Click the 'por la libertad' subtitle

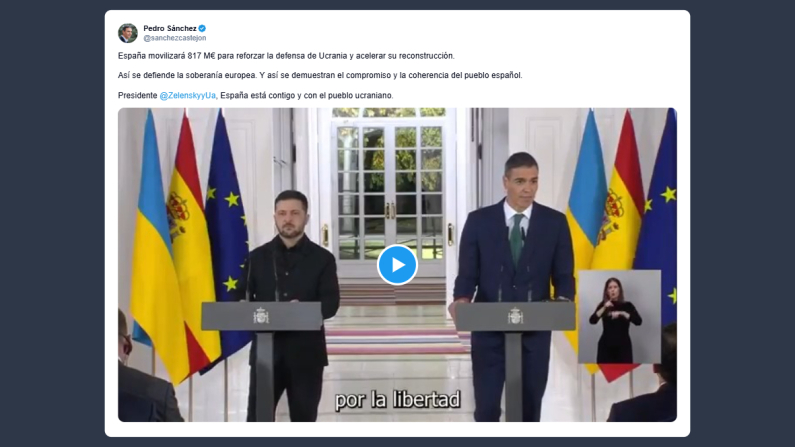click(397, 399)
